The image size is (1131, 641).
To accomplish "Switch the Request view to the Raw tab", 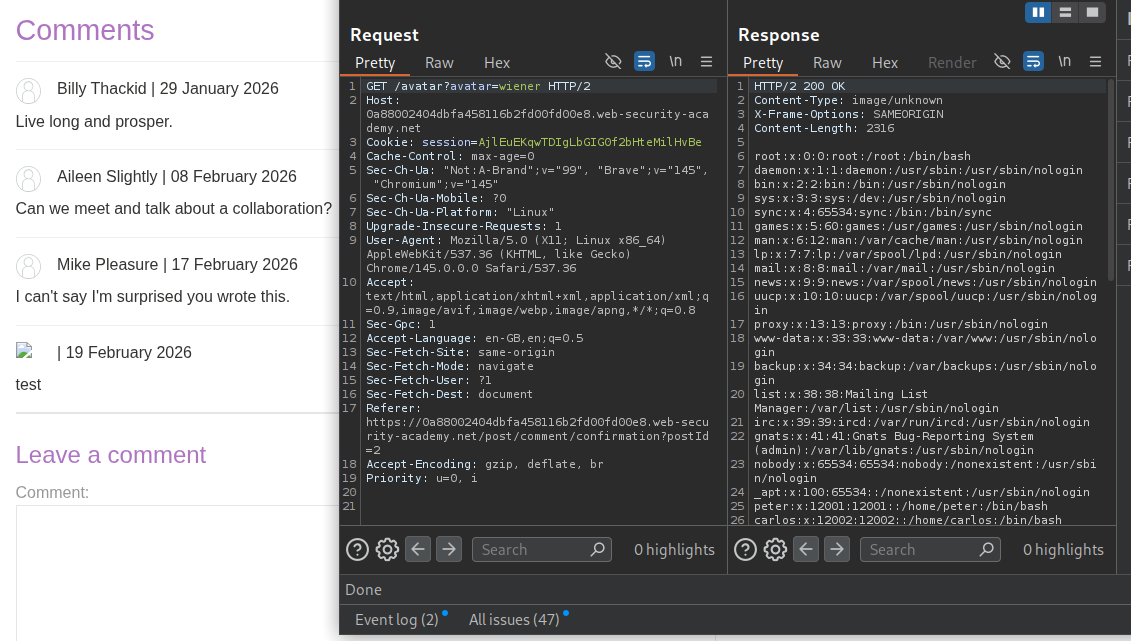I will pos(439,62).
